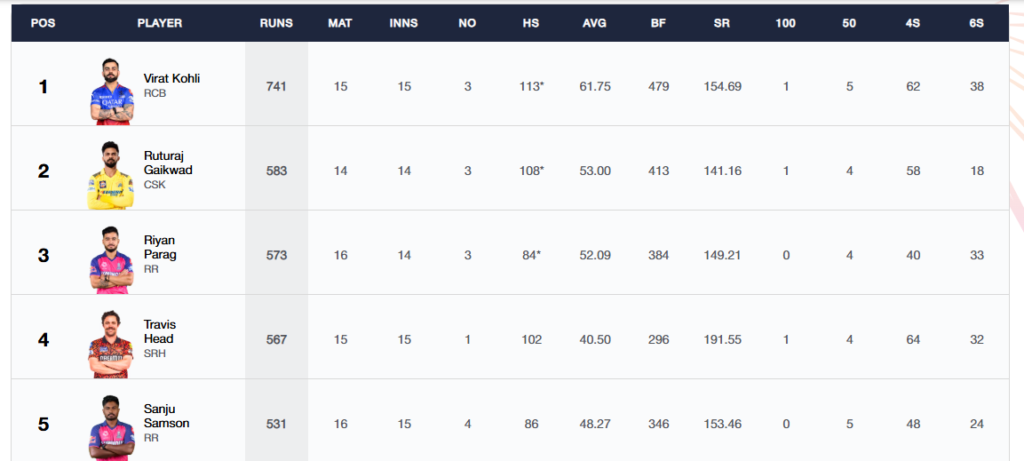This screenshot has width=1024, height=461.
Task: Click the PLAYER column header
Action: pyautogui.click(x=159, y=24)
